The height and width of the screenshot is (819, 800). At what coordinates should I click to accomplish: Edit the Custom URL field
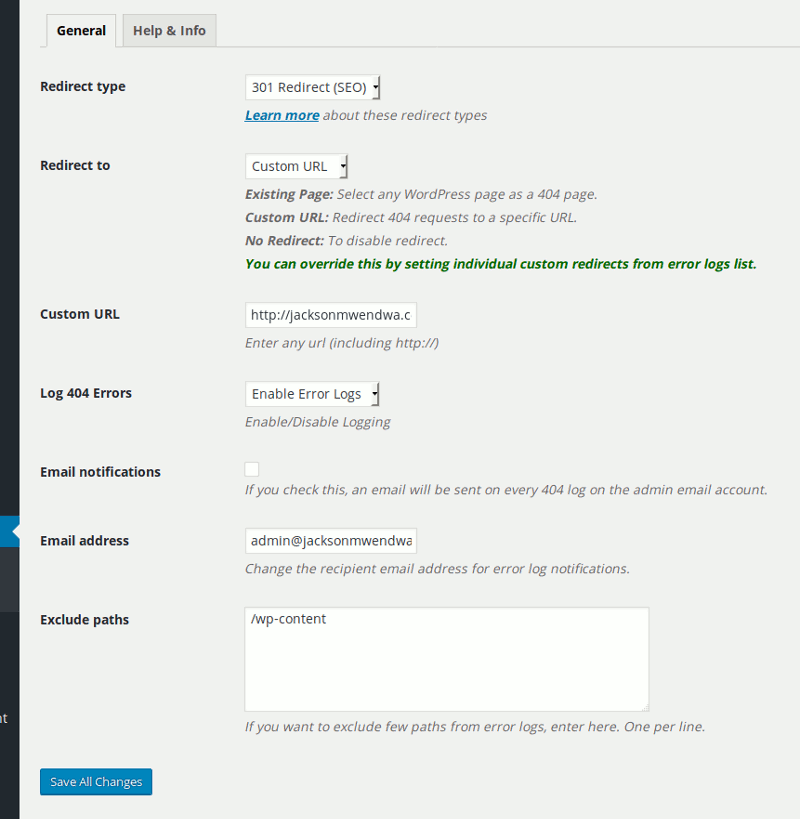tap(330, 314)
